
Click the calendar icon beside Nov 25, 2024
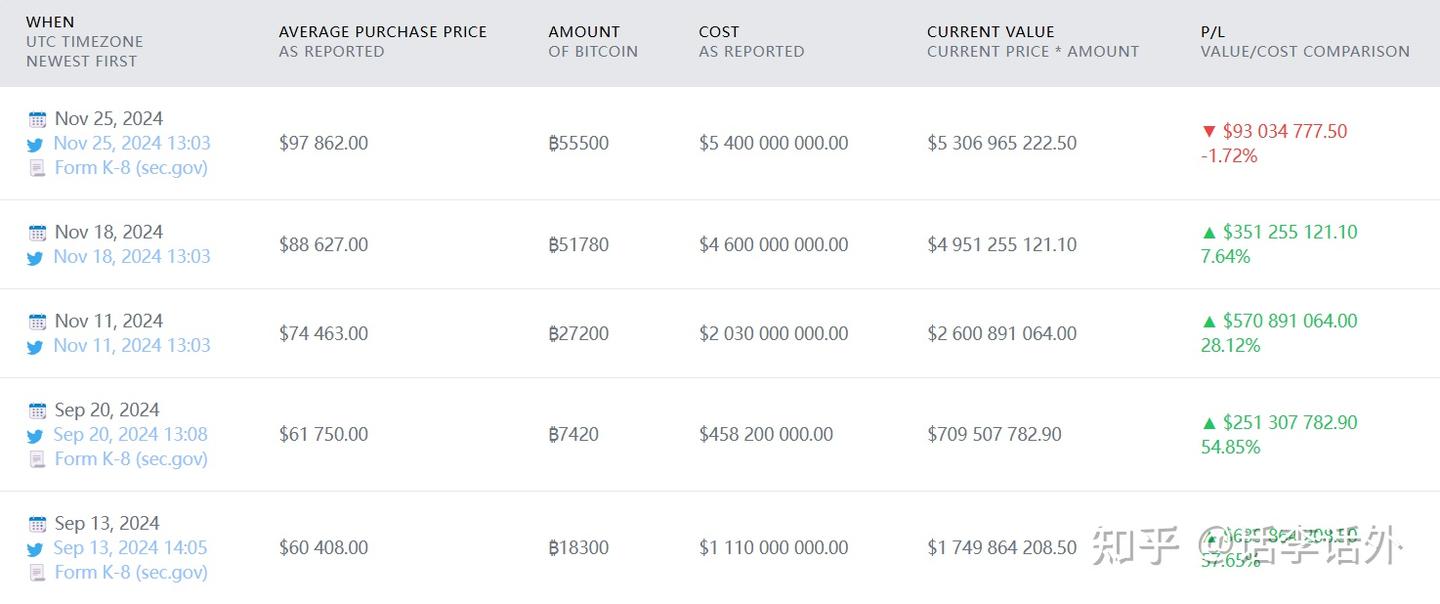click(37, 120)
